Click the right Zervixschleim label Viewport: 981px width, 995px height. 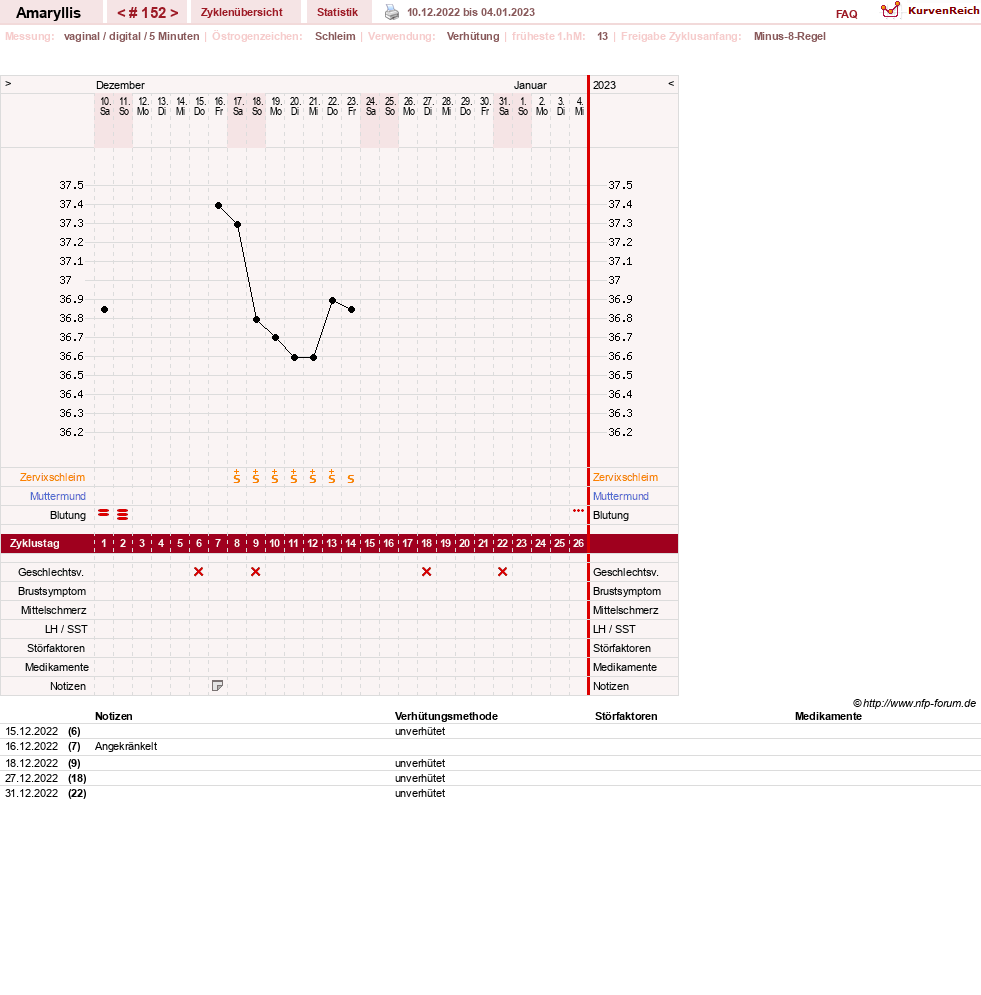pos(625,477)
